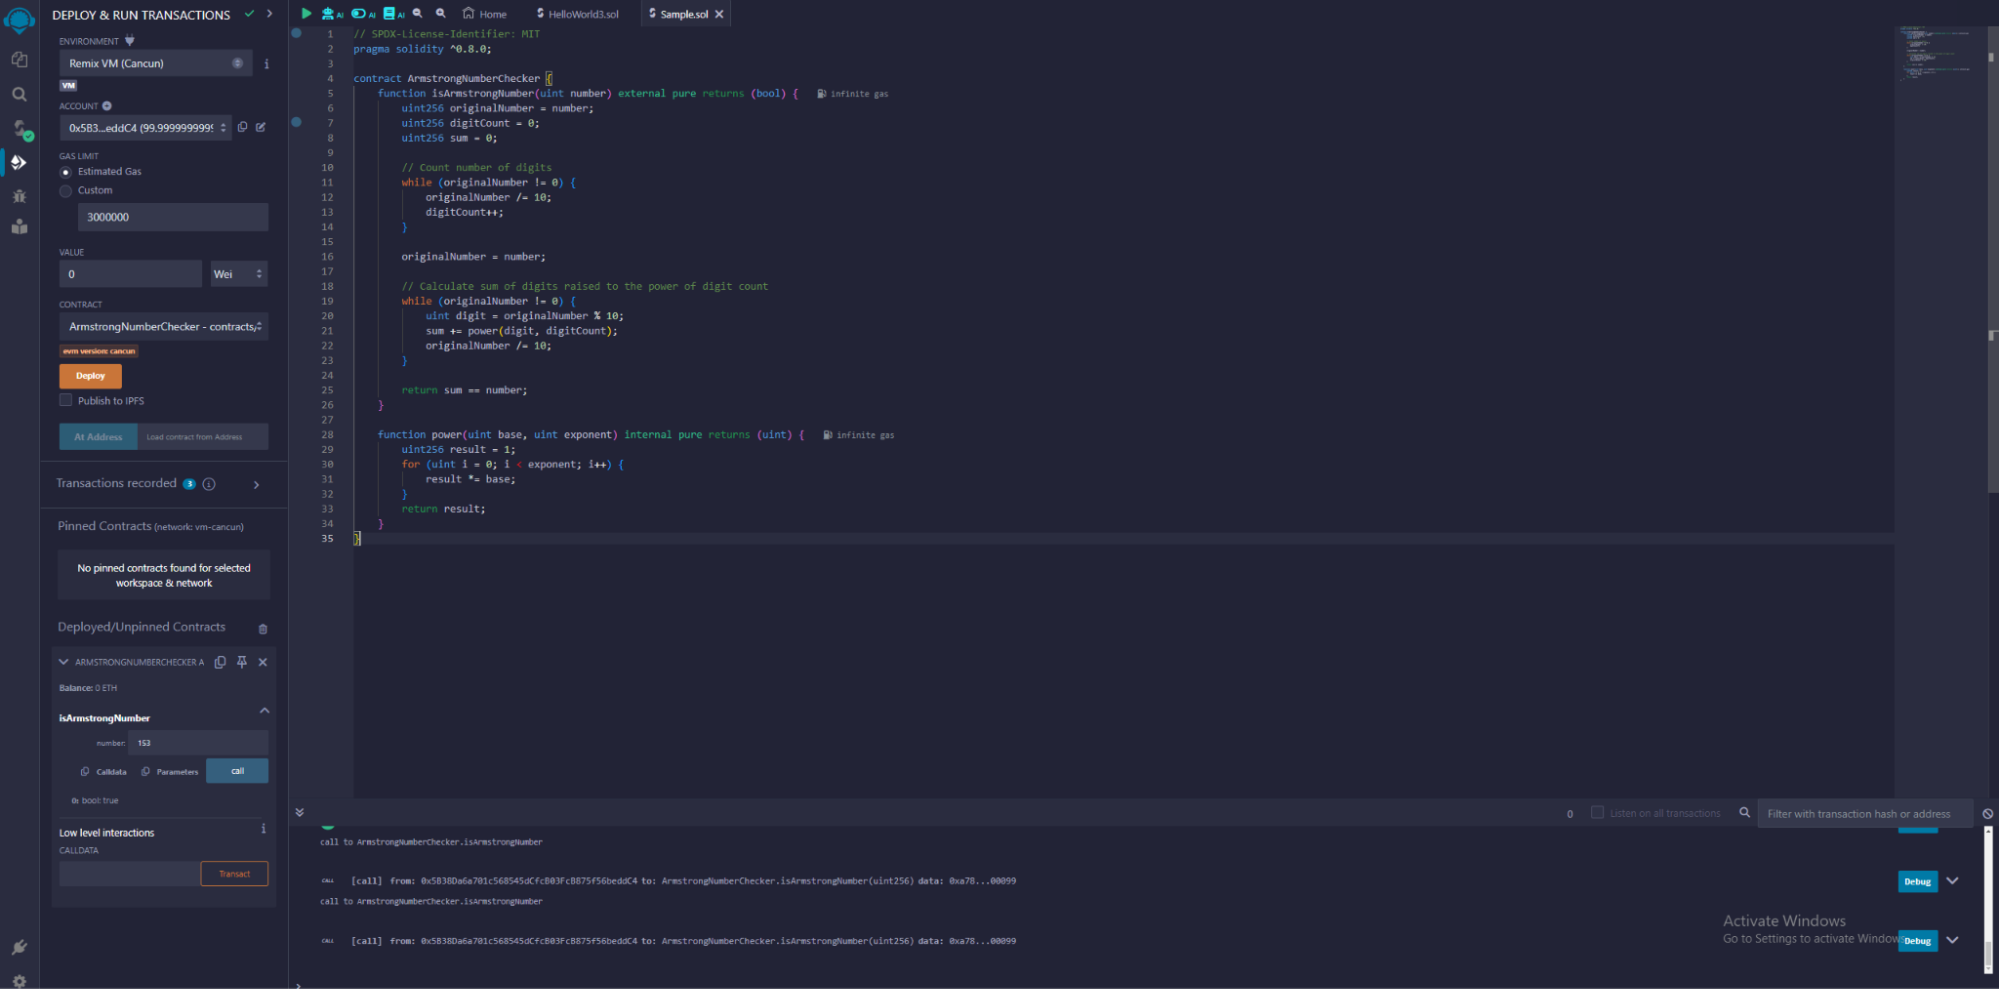Open Deploy & Run Transactions sidebar icon

coord(19,162)
